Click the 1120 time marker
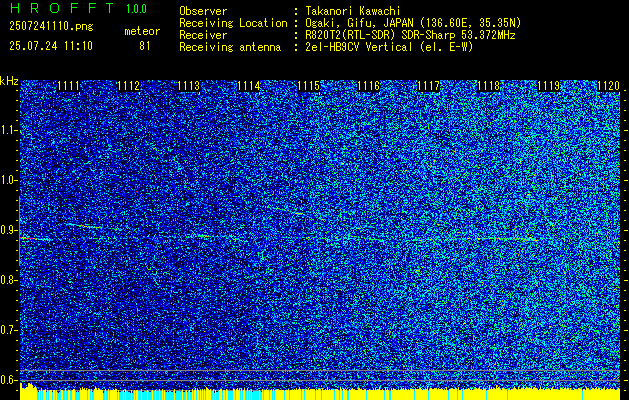Screen dimensions: 629x400 [609, 86]
